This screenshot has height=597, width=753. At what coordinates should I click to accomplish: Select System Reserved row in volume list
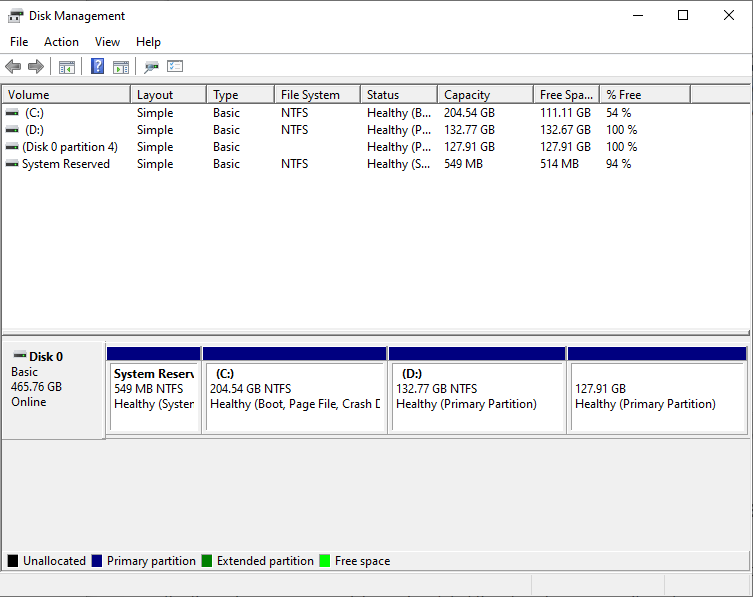tap(65, 164)
